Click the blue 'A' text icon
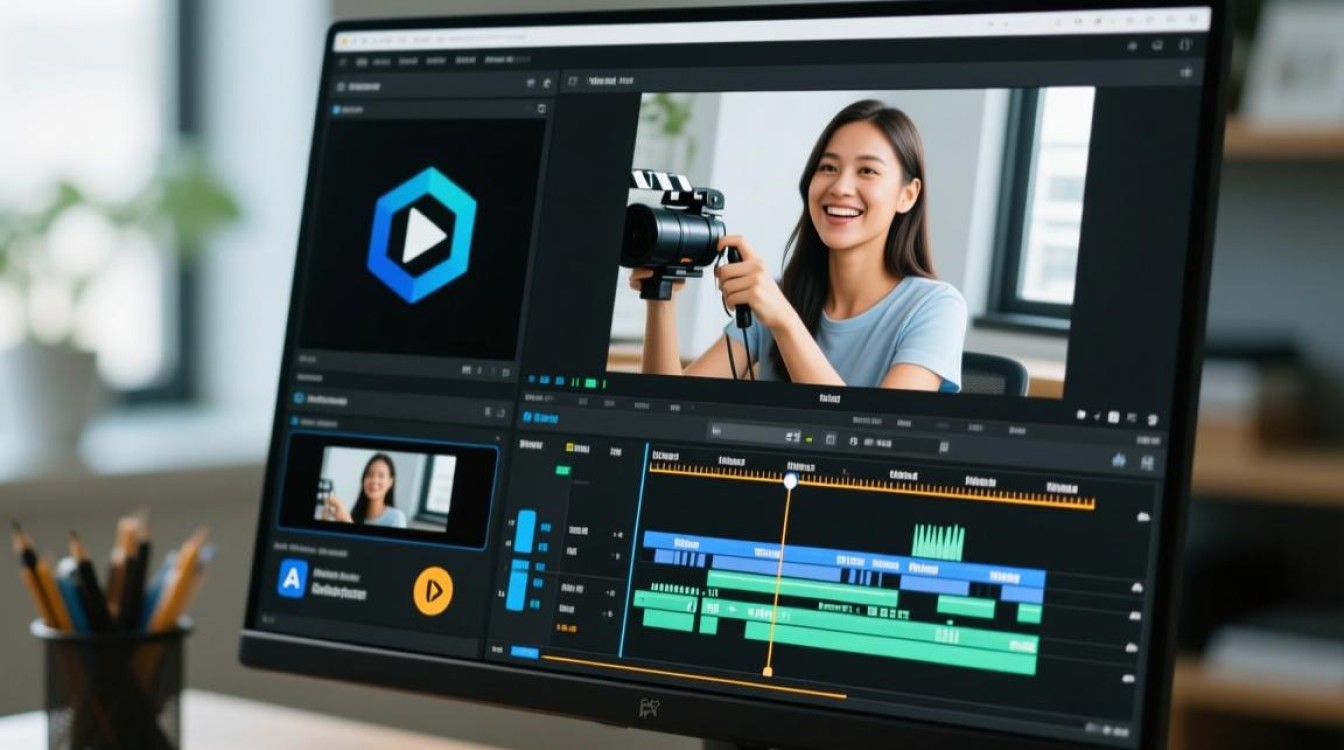 [292, 578]
